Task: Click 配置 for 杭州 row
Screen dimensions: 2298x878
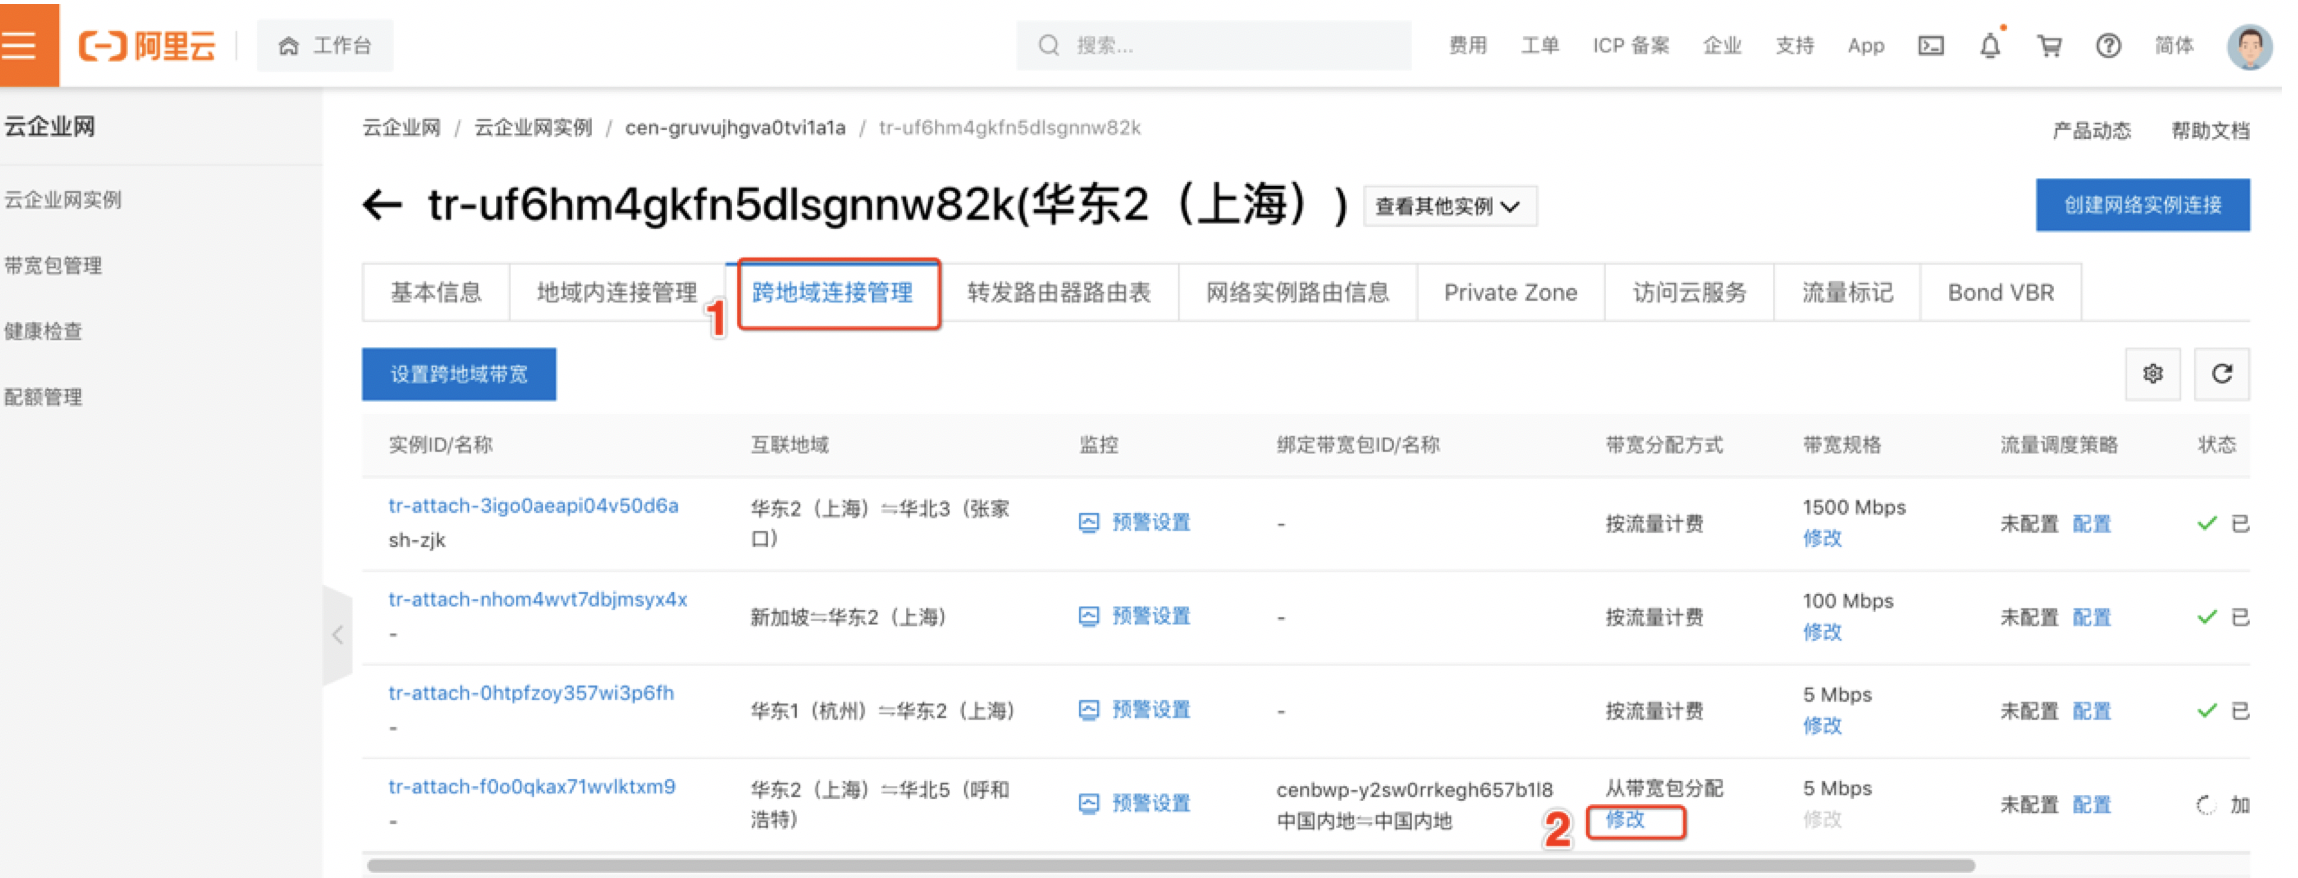Action: [2091, 711]
